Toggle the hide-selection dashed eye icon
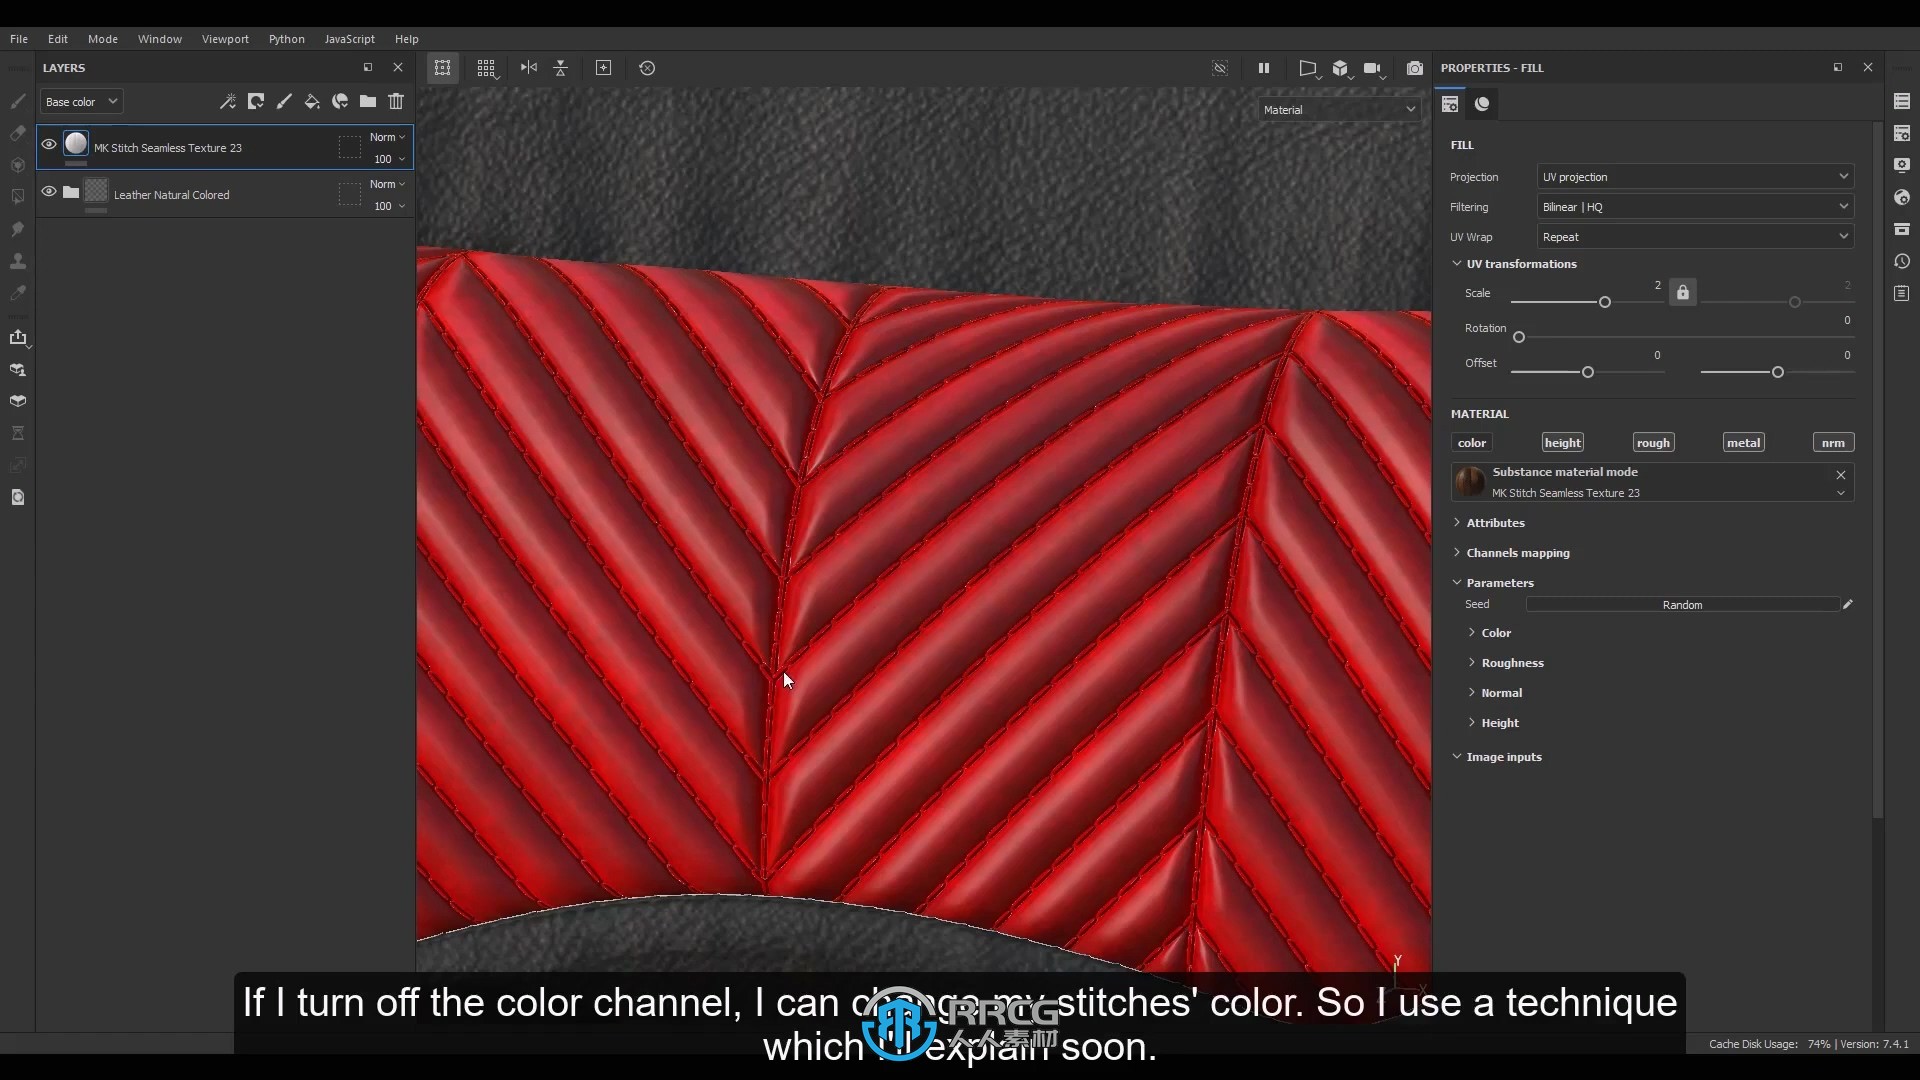 pos(1220,68)
